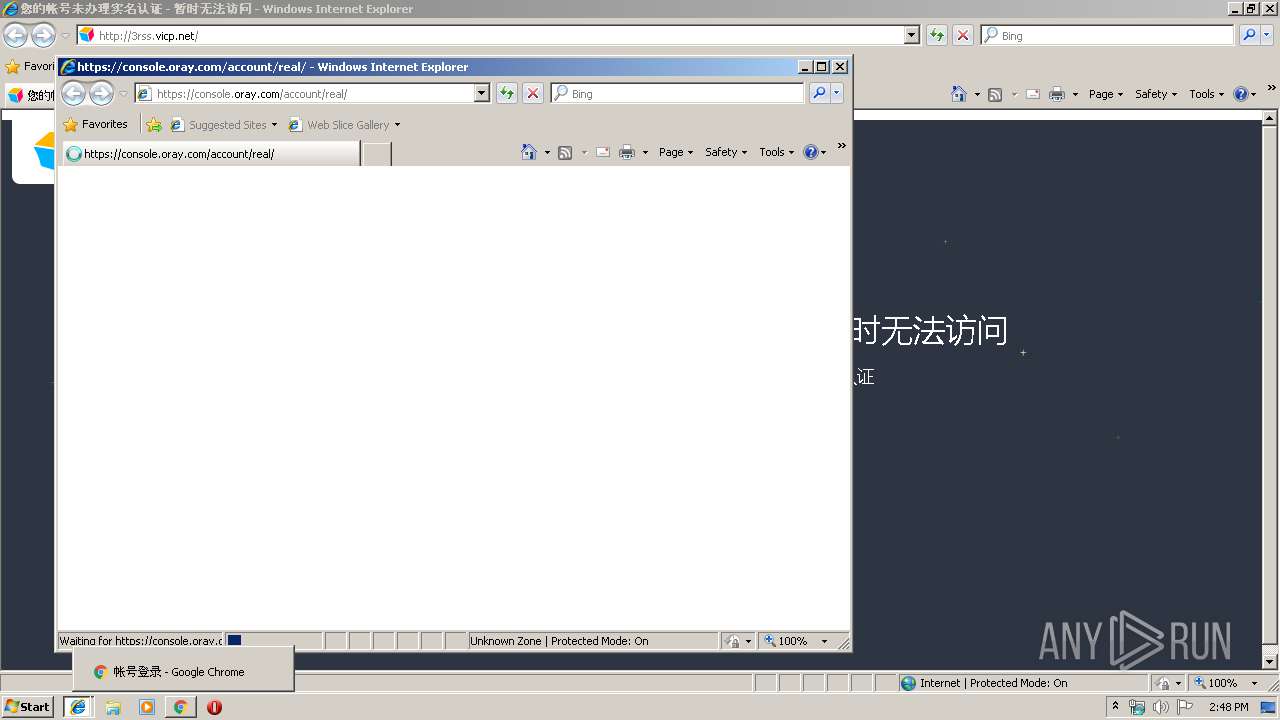
Task: Click front window address bar showing console.oray.com/account/real/
Action: 305,93
